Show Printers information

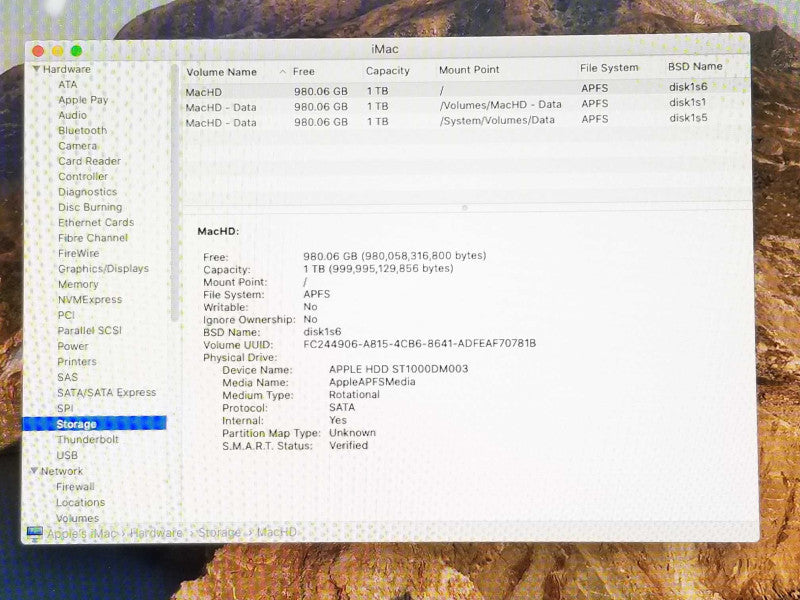pyautogui.click(x=77, y=361)
